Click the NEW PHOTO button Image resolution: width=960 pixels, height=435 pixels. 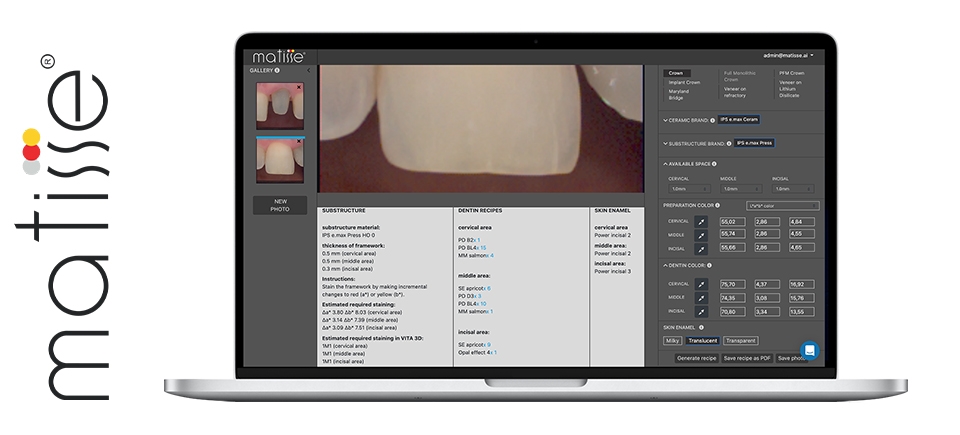(280, 205)
